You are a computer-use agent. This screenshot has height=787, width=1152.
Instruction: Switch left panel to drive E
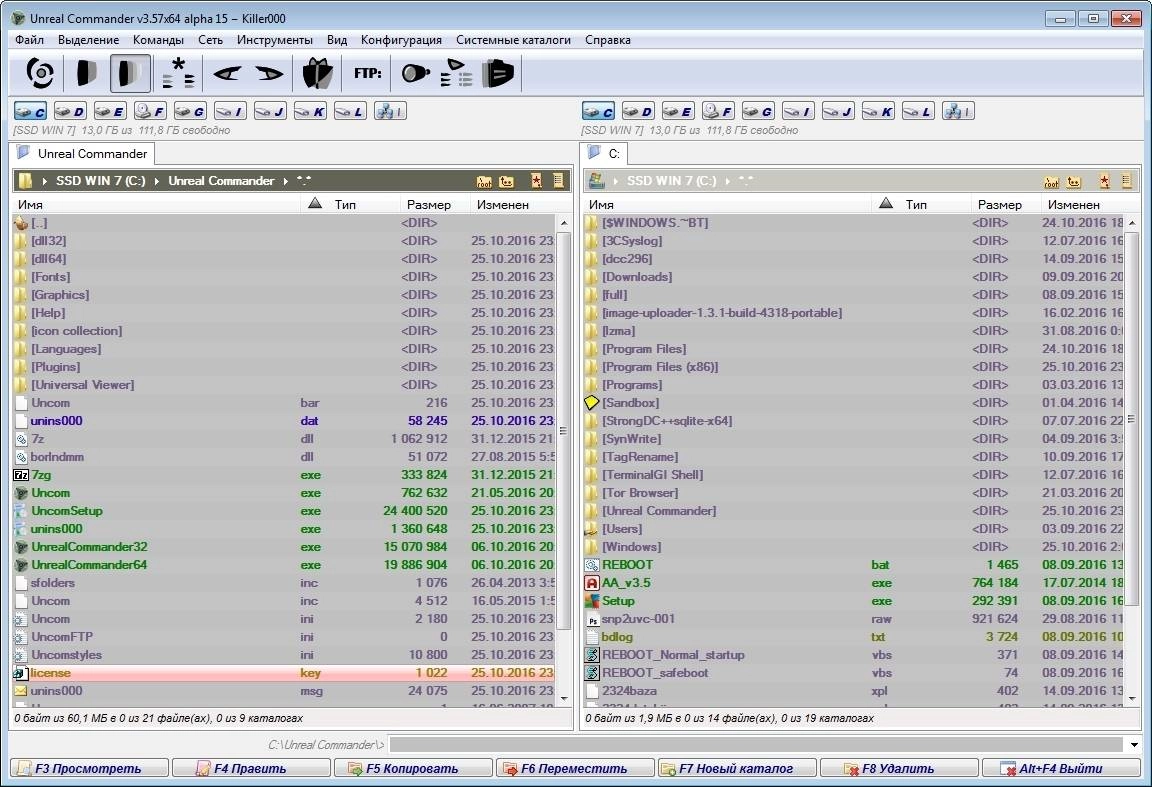click(x=110, y=111)
